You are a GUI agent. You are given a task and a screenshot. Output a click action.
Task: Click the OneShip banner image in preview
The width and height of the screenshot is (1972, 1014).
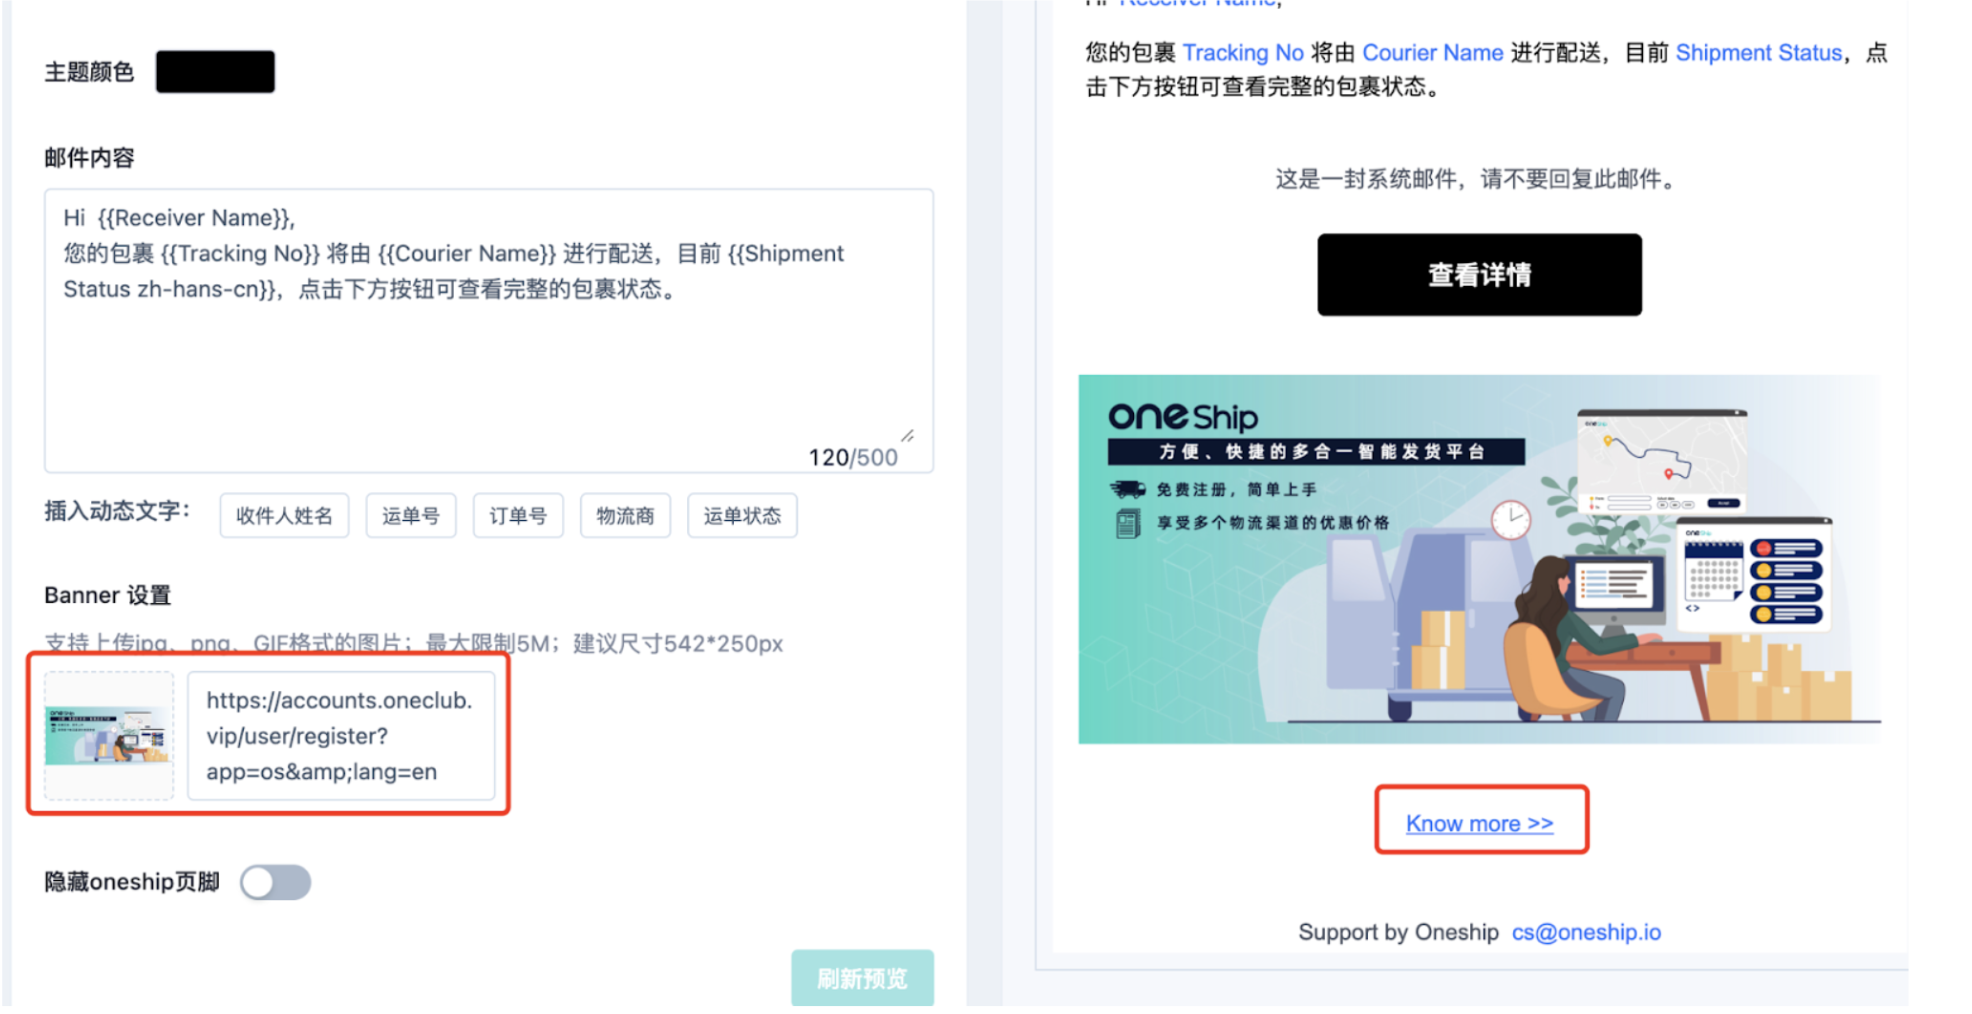pos(1479,559)
